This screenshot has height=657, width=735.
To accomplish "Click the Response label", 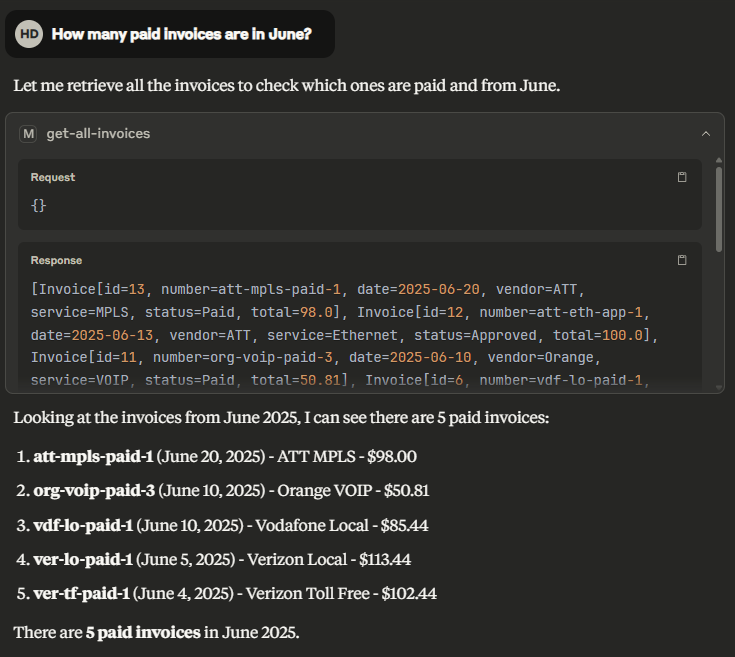I will 56,261.
